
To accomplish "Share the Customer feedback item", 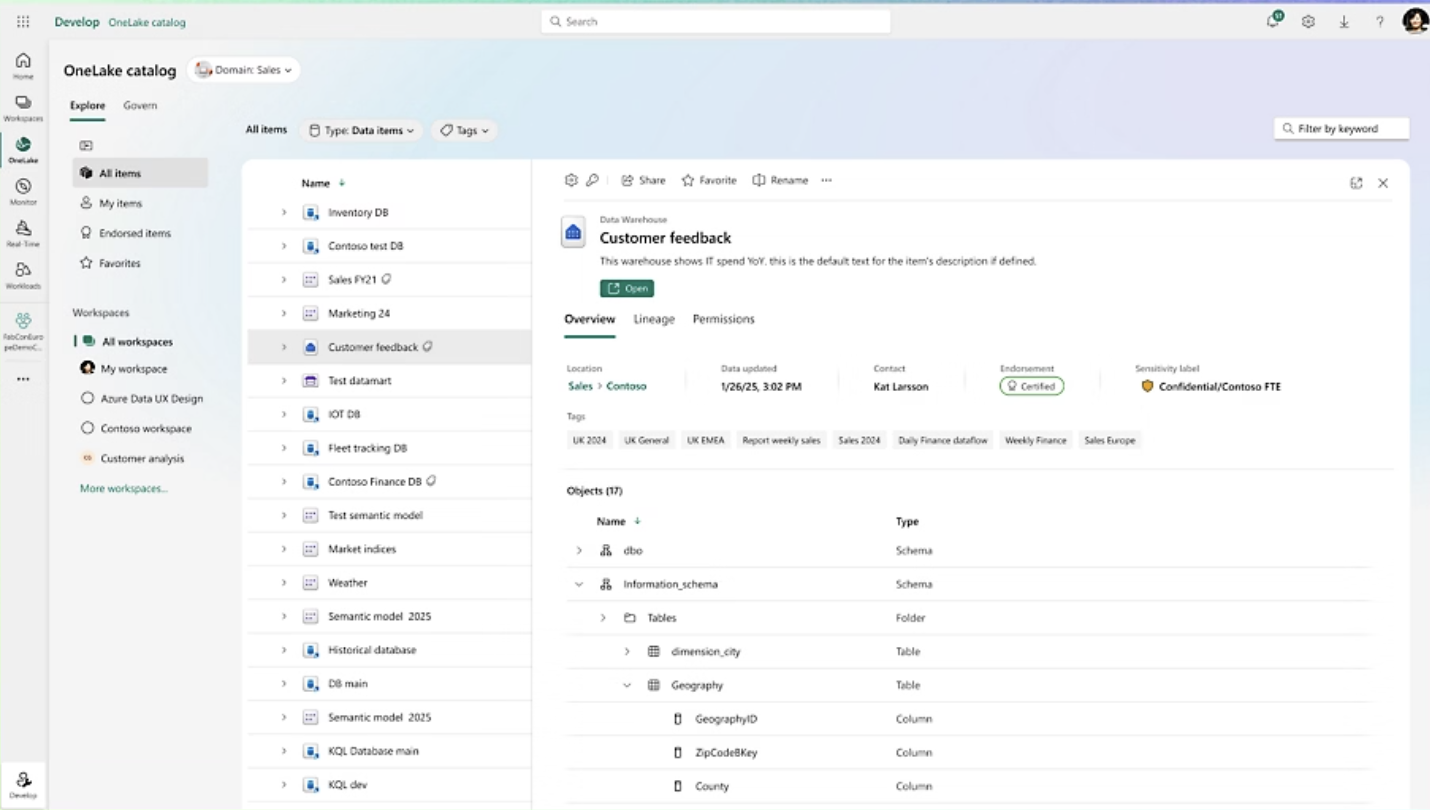I will click(643, 180).
